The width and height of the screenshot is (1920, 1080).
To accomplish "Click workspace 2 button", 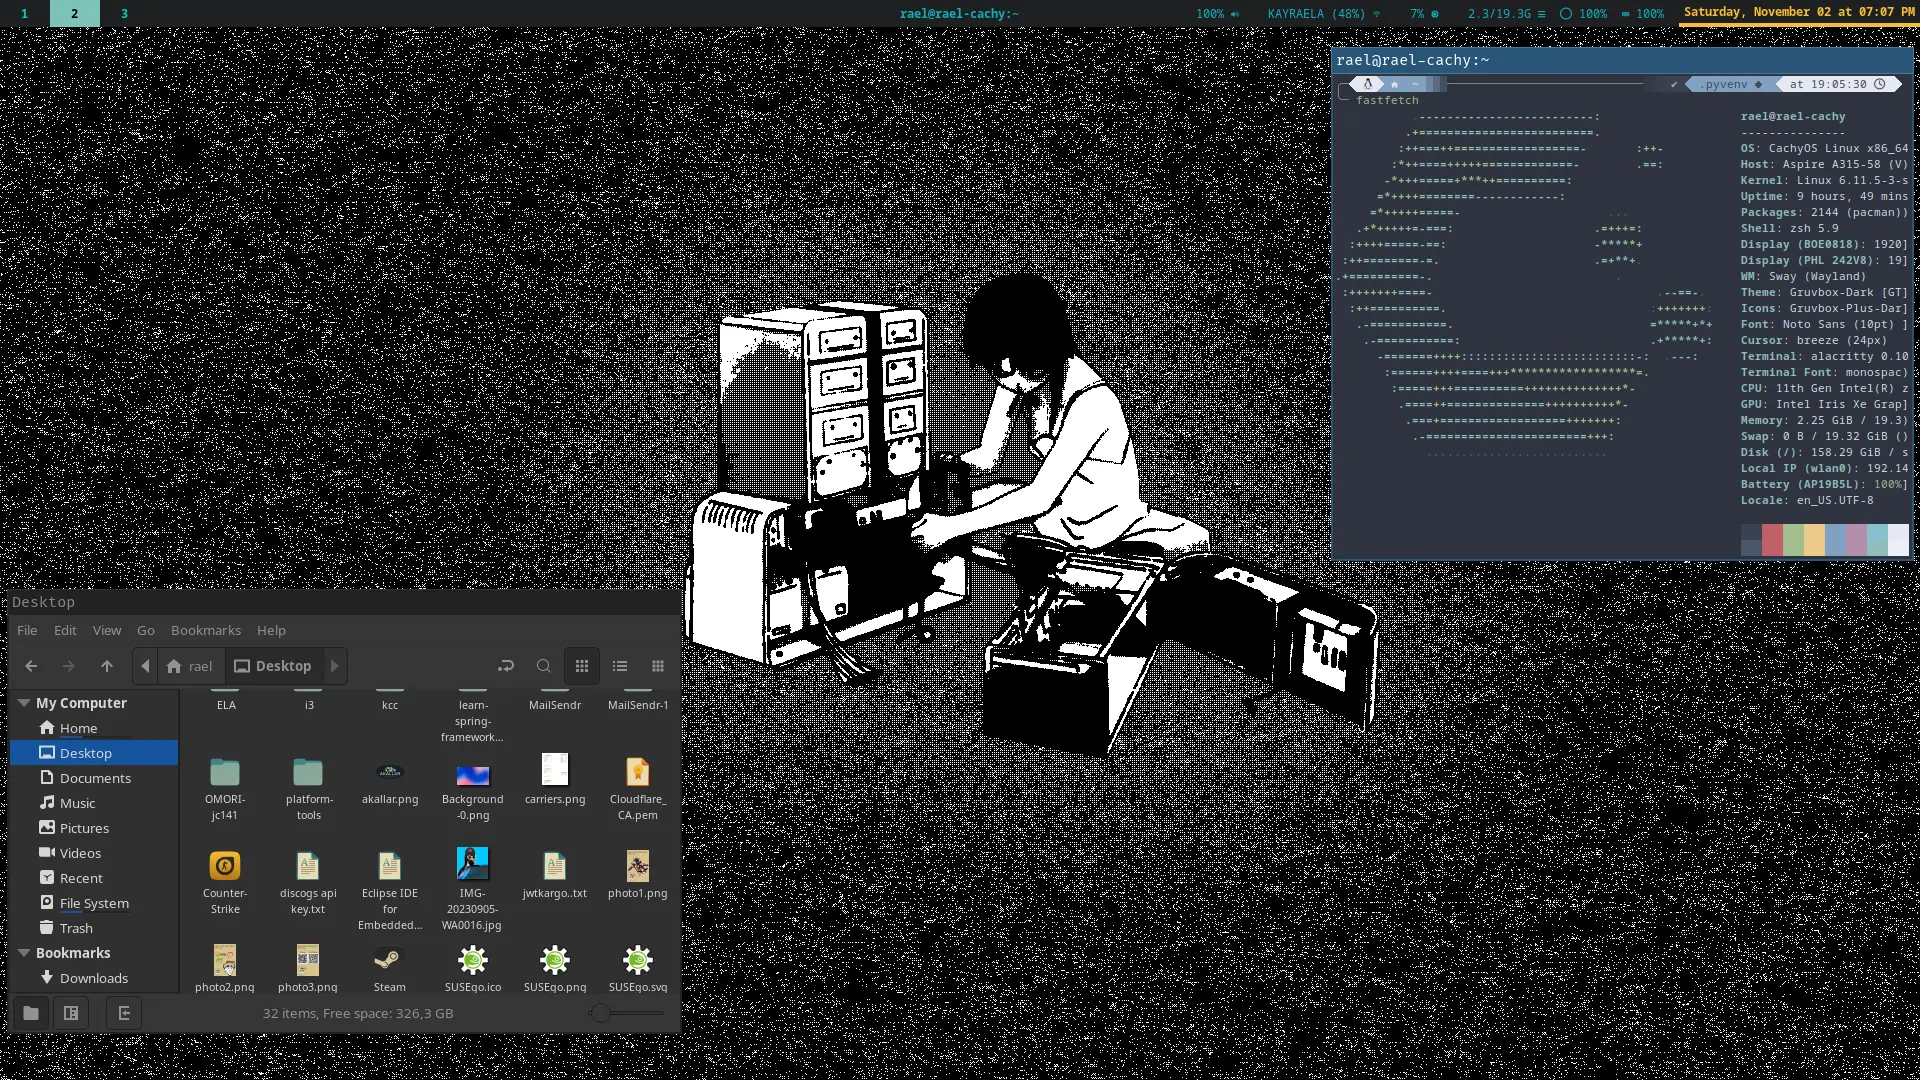I will pos(74,13).
